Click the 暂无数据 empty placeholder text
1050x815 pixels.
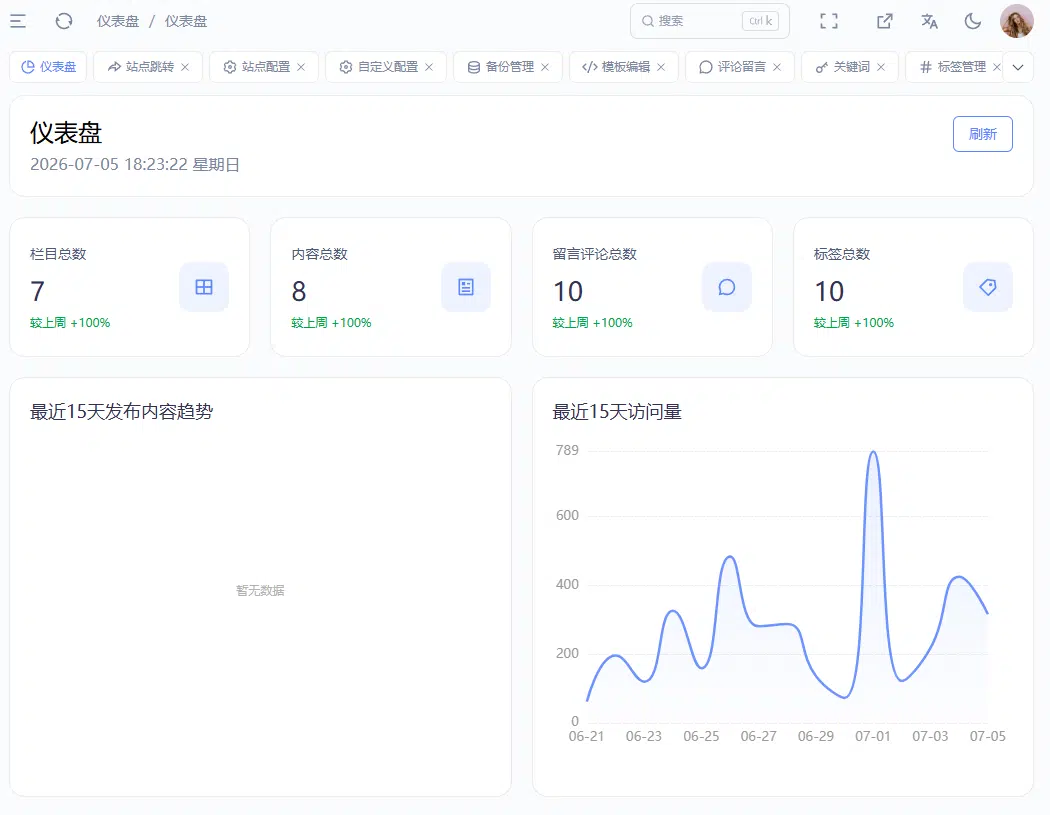tap(260, 590)
